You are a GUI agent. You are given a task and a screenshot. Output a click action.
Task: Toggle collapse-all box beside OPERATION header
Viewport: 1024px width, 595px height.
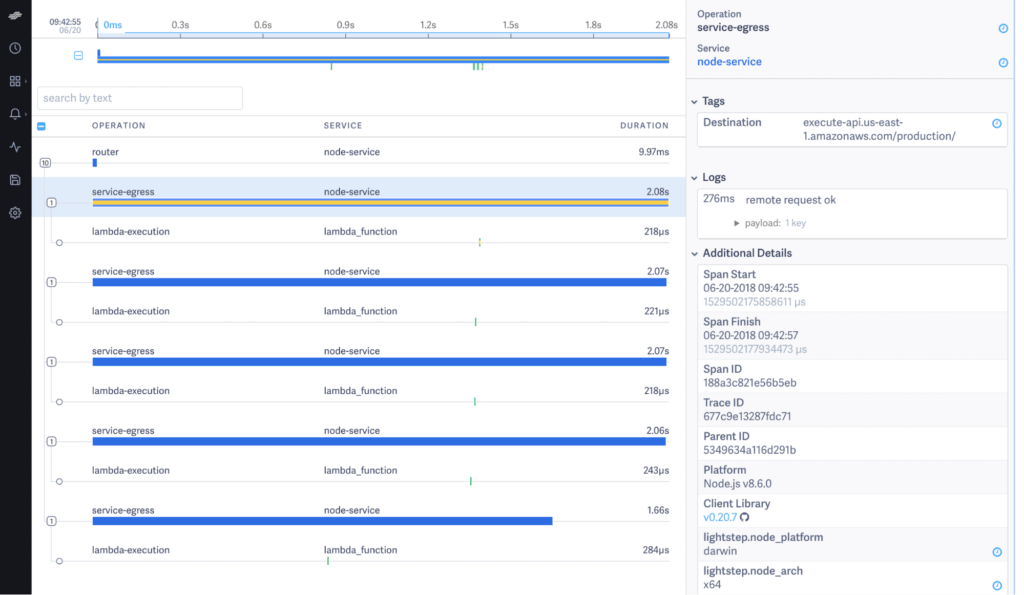[x=41, y=126]
